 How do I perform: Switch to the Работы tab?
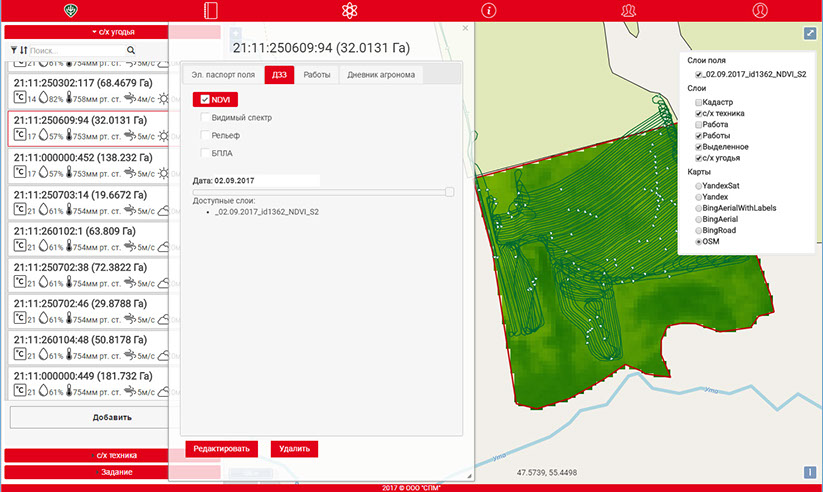(317, 75)
